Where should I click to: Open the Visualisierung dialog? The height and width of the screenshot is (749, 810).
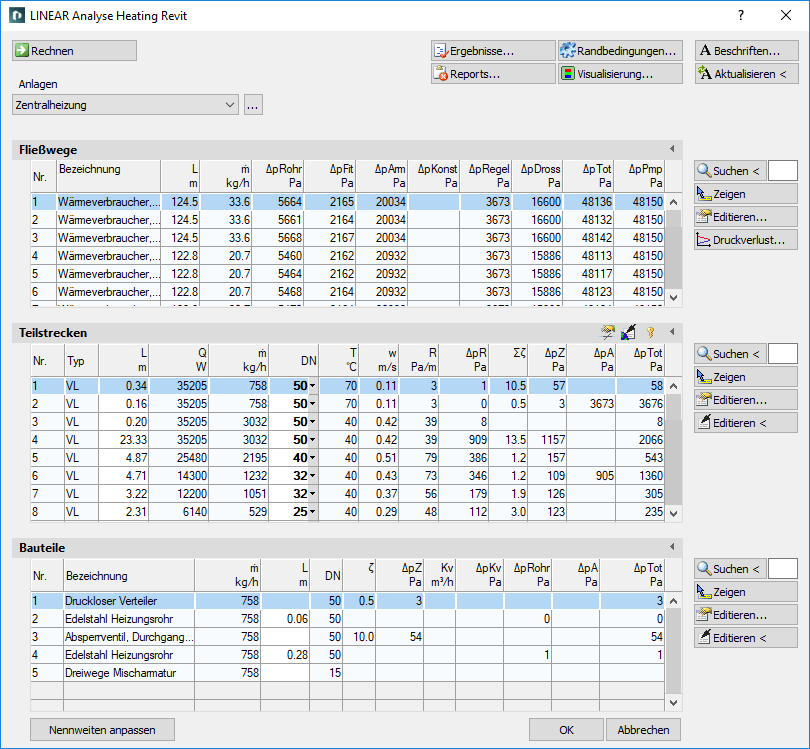tap(620, 74)
